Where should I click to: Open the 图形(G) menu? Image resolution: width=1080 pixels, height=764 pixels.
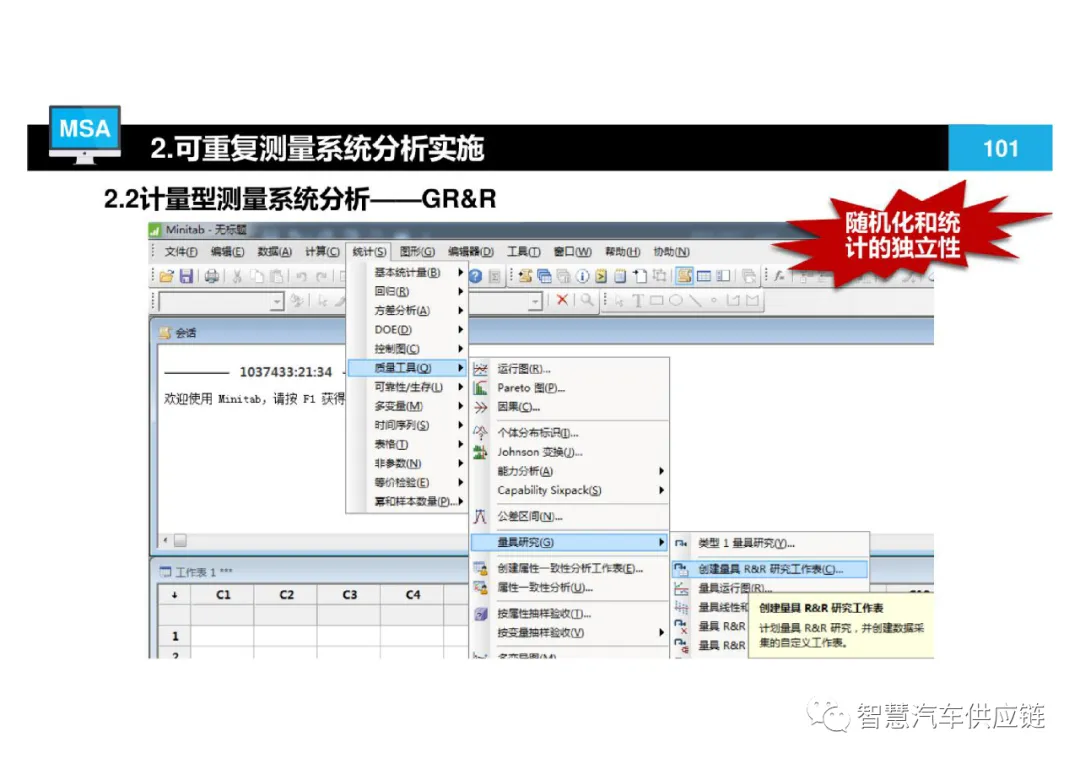[417, 252]
